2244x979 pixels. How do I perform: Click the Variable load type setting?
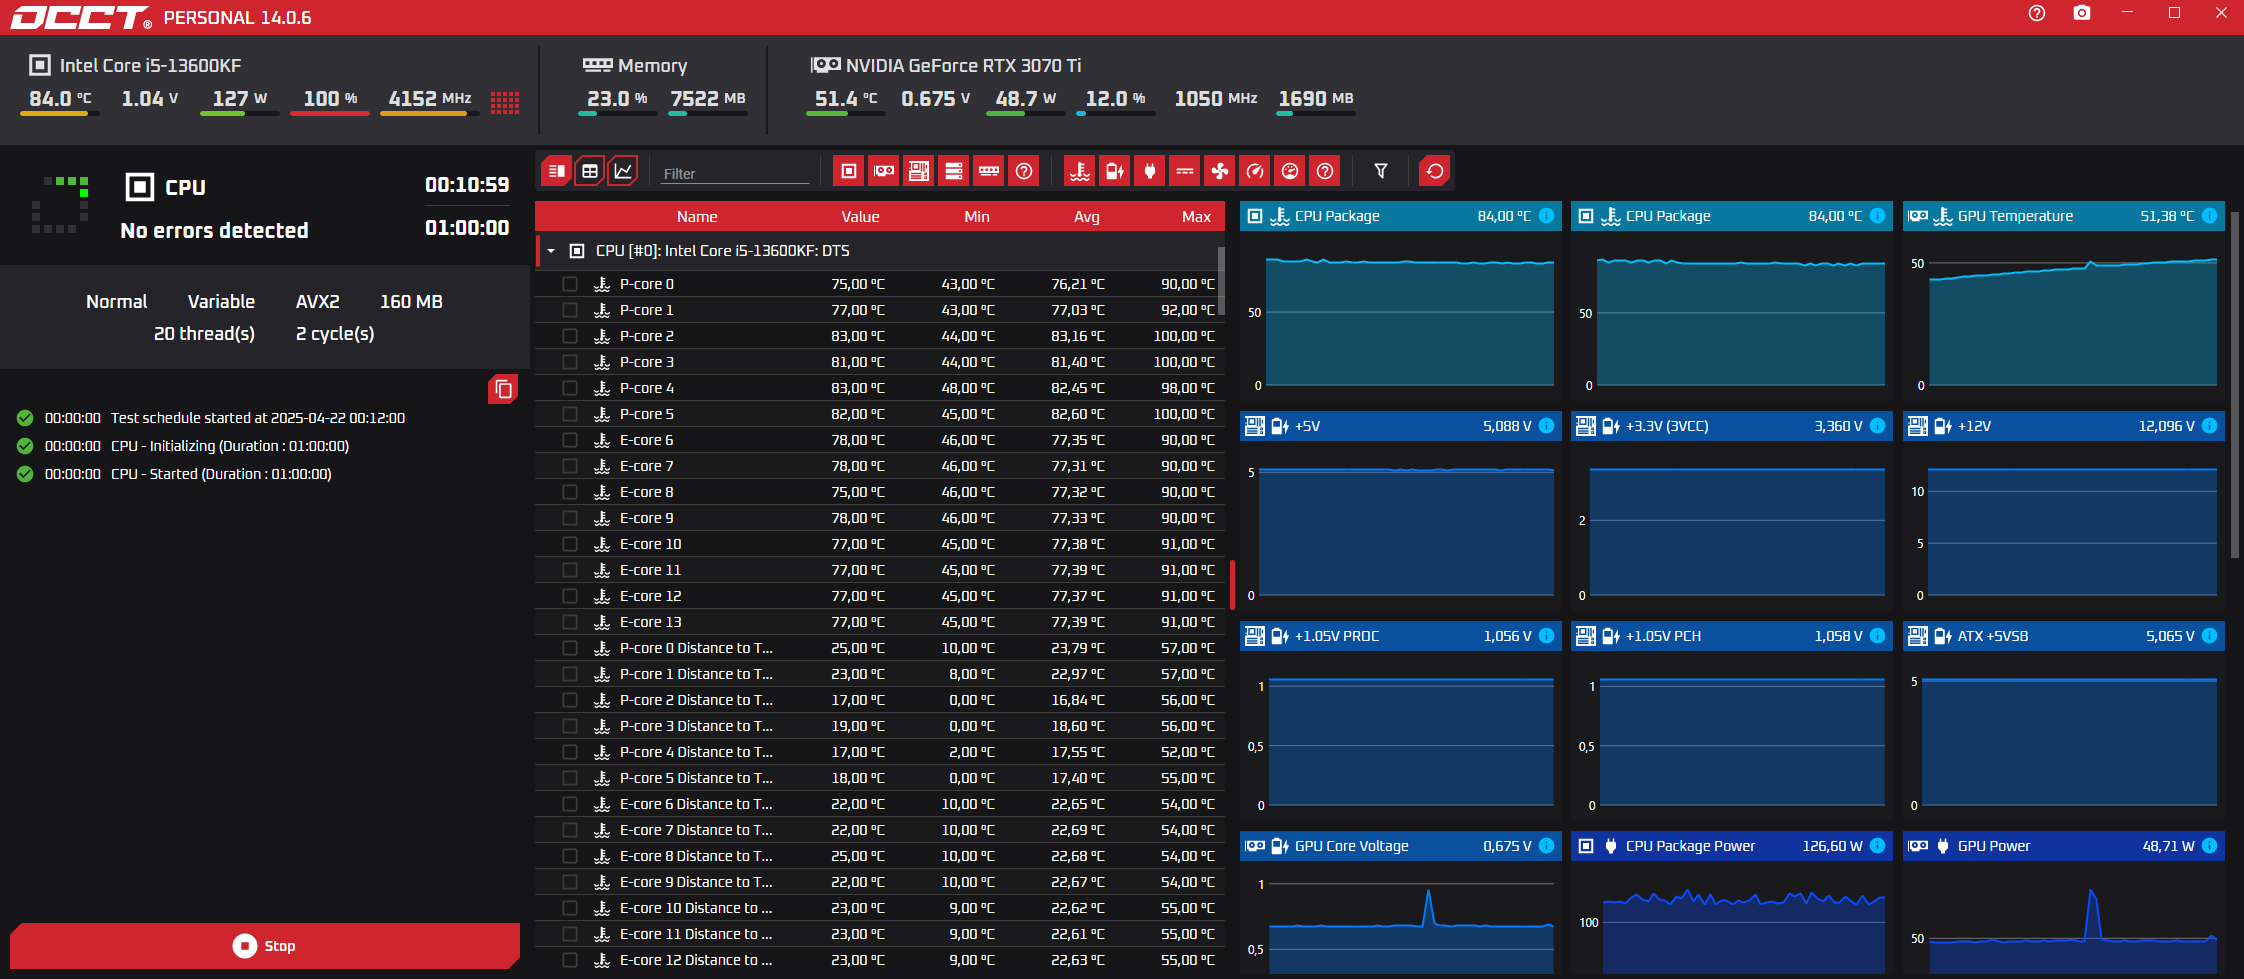[221, 302]
